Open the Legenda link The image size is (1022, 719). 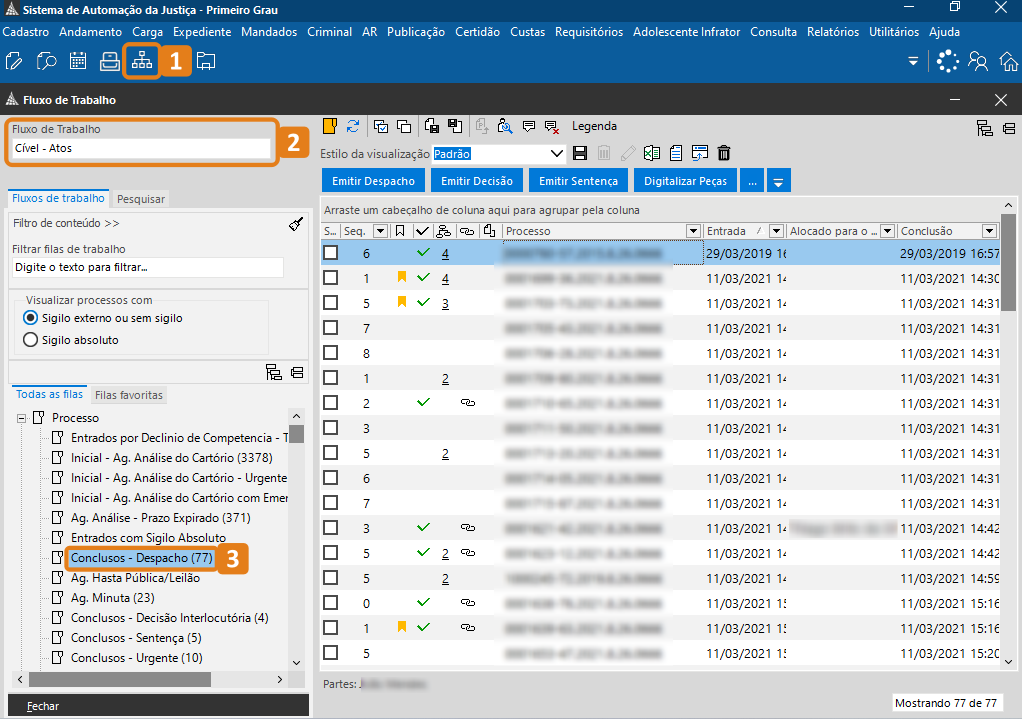pos(594,126)
